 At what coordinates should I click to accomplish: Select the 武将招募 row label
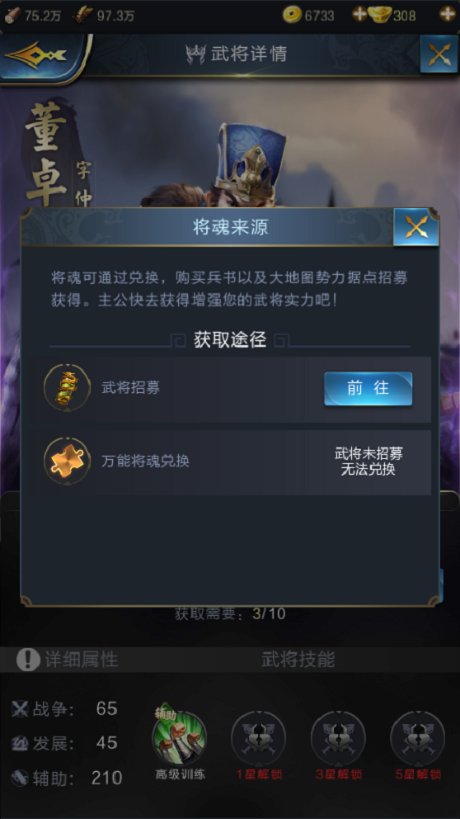click(x=131, y=388)
